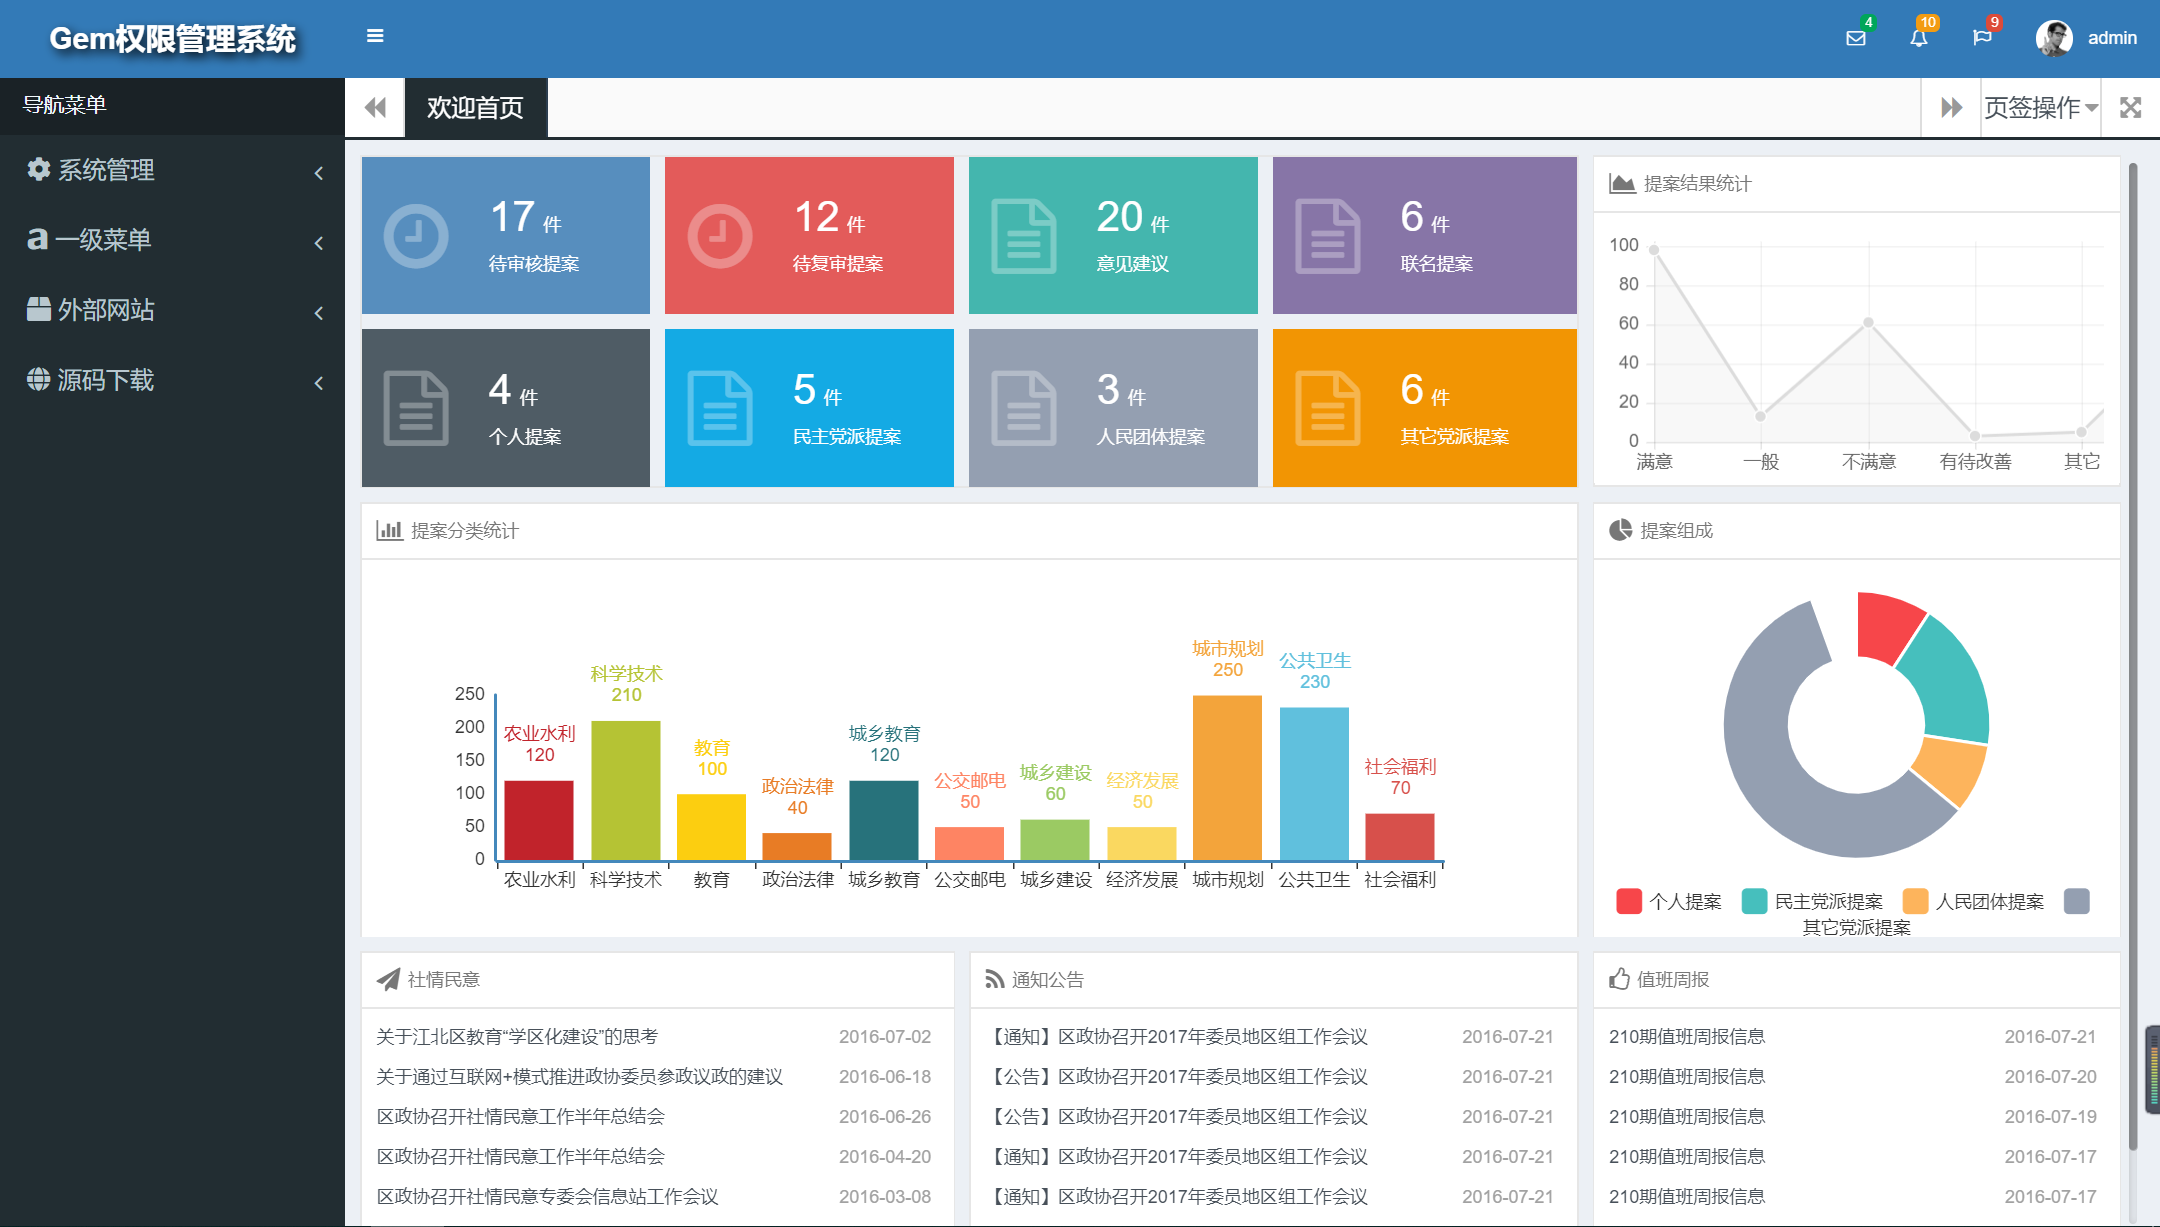Open the mail envelope notifications
Viewport: 2160px width, 1227px height.
tap(1856, 38)
